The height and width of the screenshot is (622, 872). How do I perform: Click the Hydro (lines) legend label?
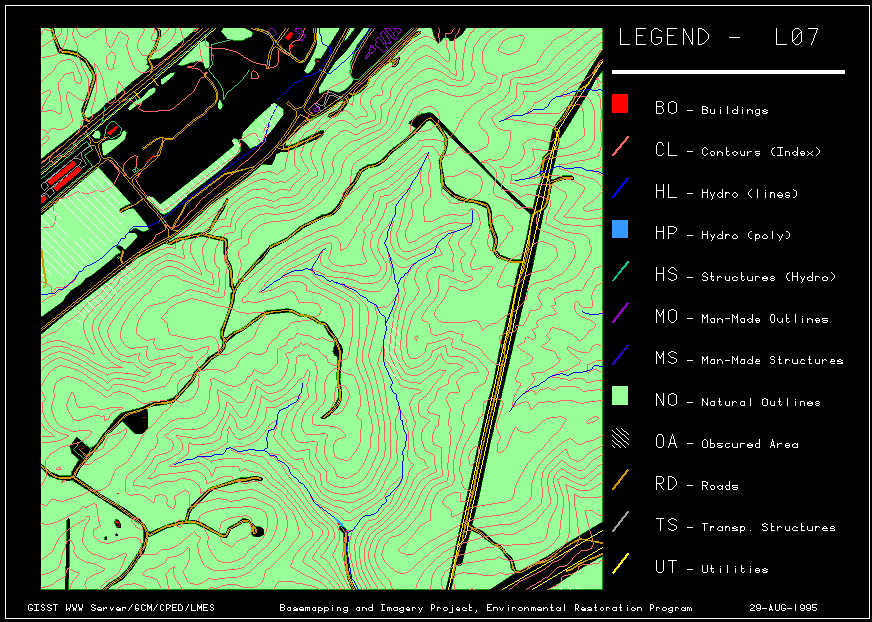point(749,194)
